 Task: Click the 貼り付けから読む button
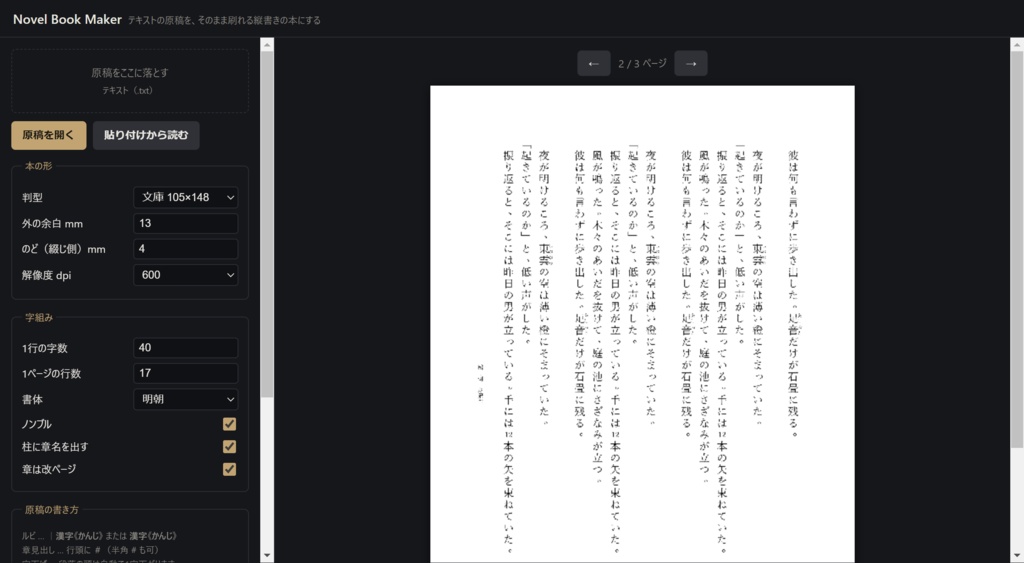pos(146,135)
